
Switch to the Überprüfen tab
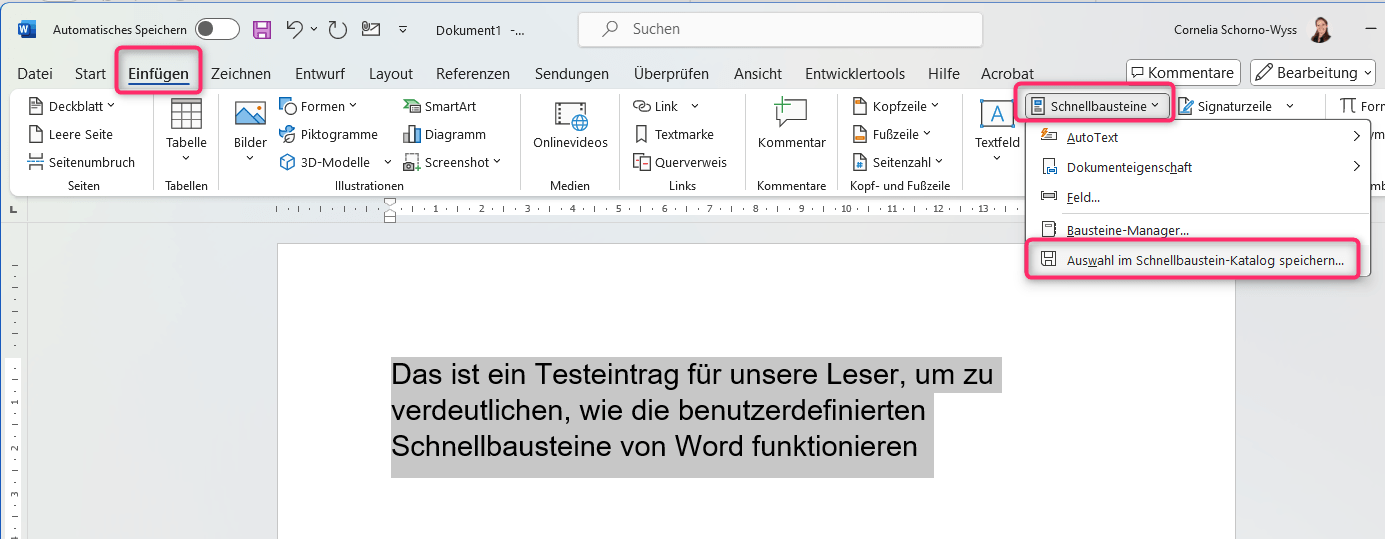point(671,73)
